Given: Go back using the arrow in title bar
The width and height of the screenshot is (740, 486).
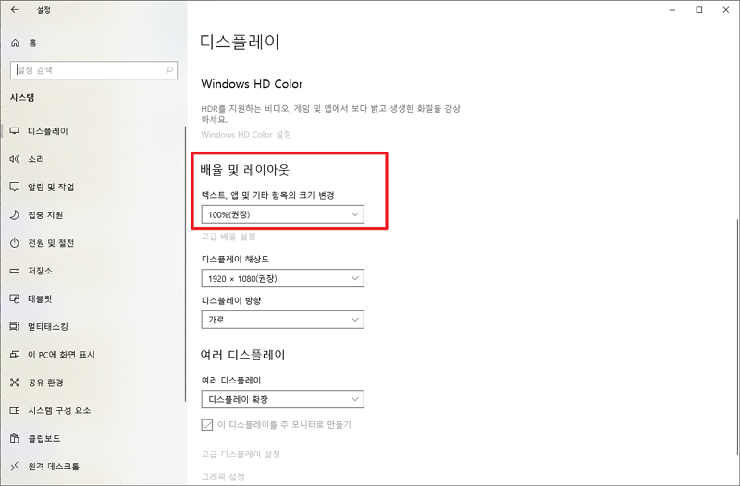Looking at the screenshot, I should (14, 10).
